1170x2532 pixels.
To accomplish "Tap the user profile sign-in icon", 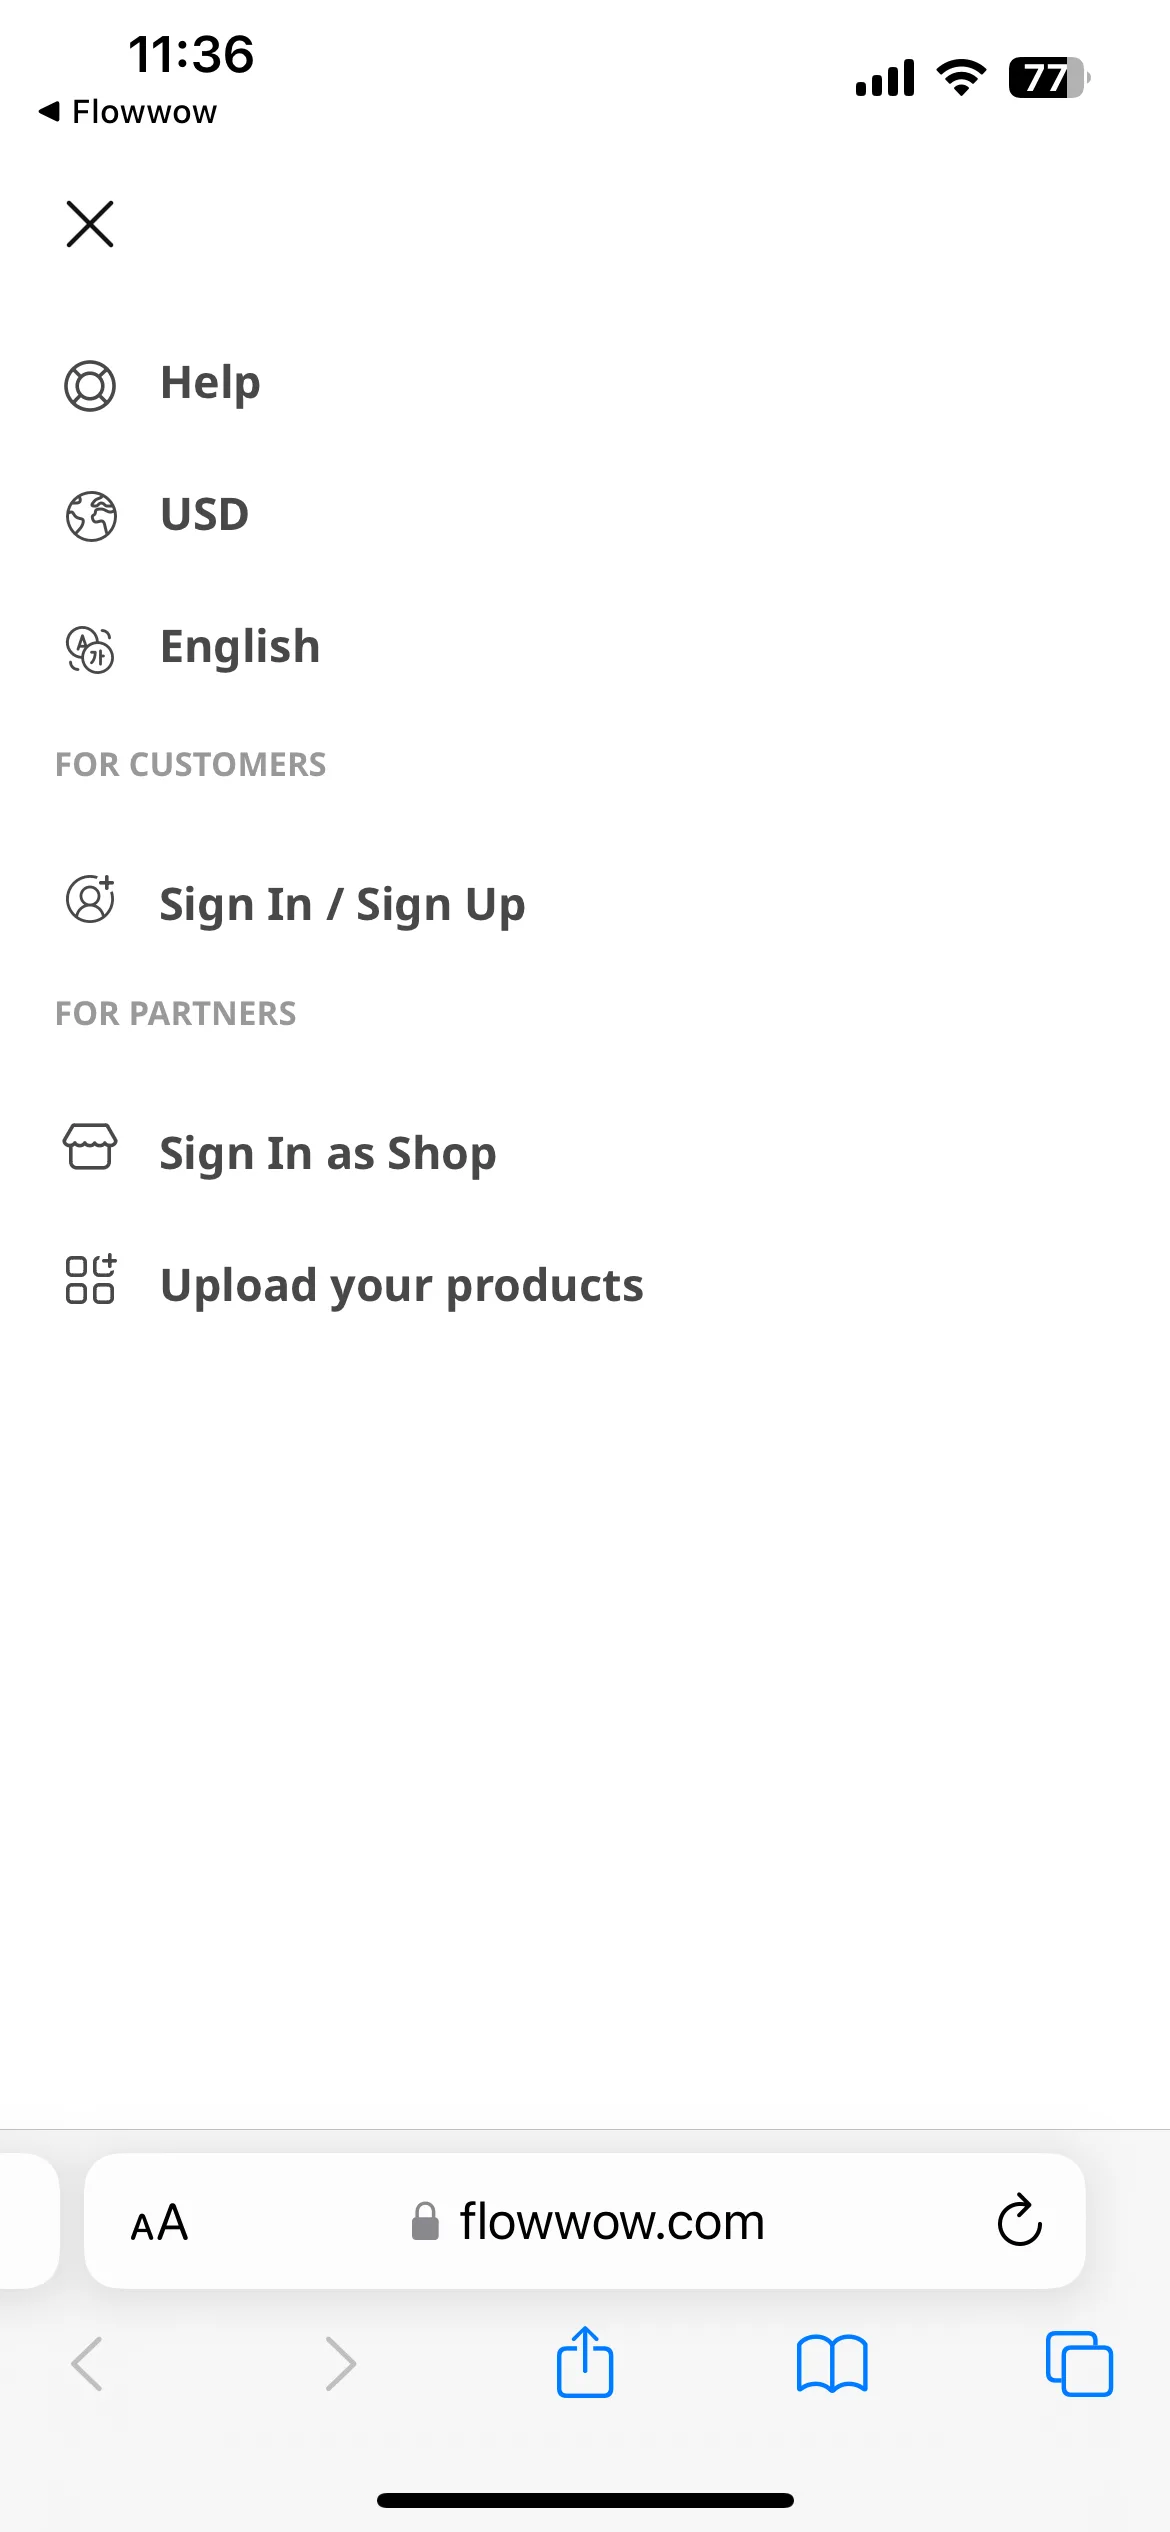I will coord(90,899).
